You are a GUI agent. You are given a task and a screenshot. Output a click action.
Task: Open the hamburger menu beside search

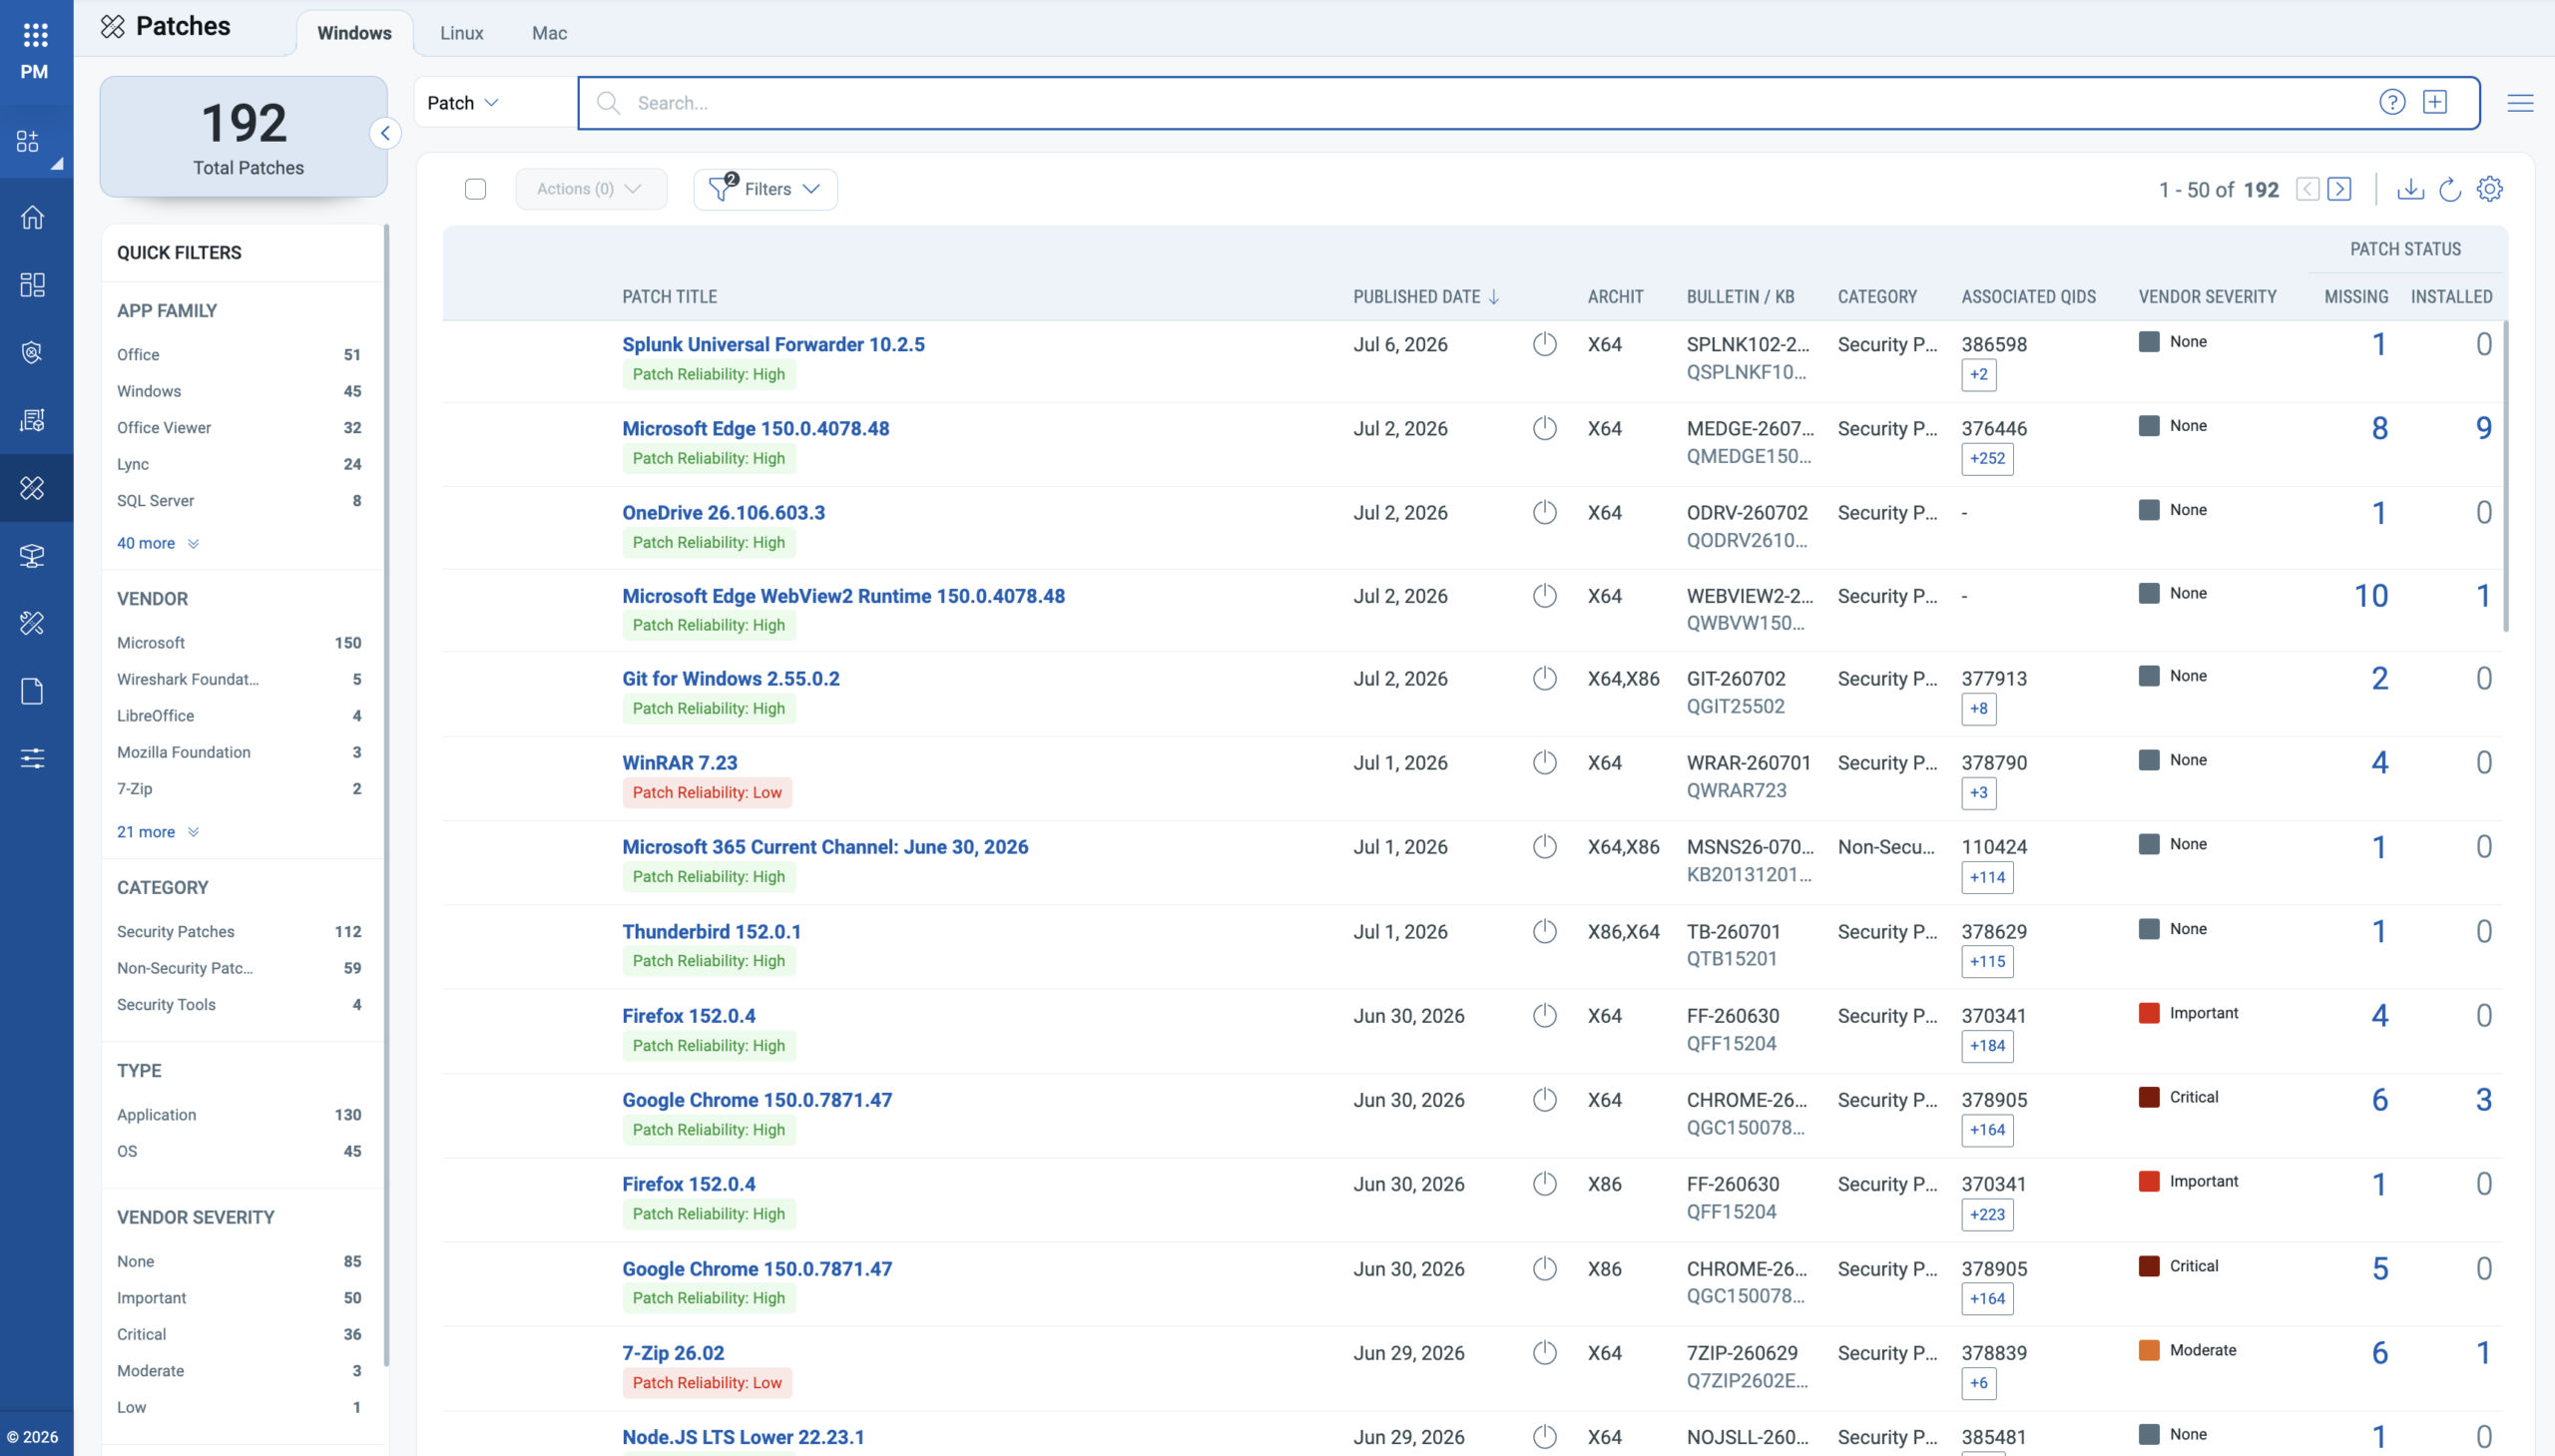click(2520, 103)
